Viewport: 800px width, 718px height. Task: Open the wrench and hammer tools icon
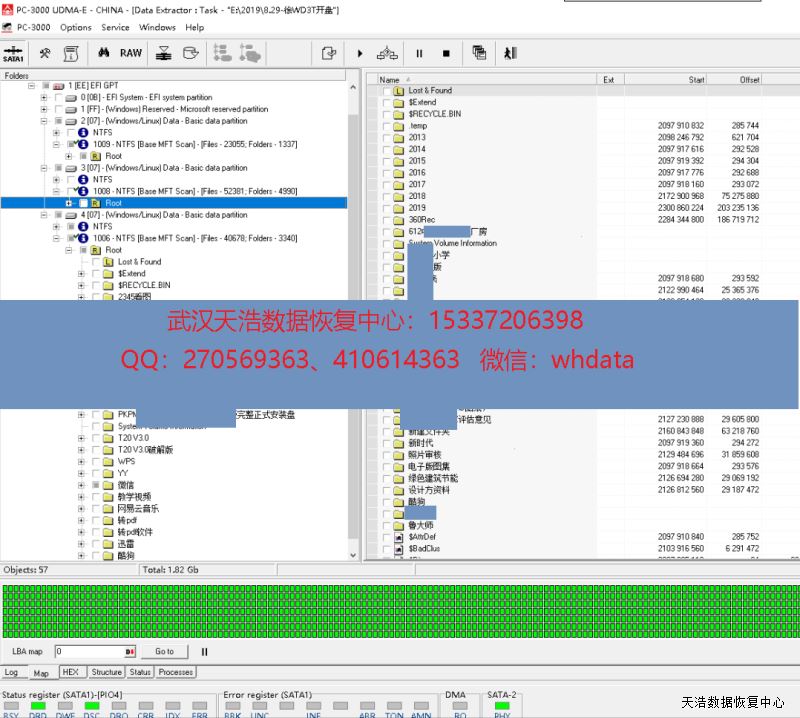tap(44, 53)
